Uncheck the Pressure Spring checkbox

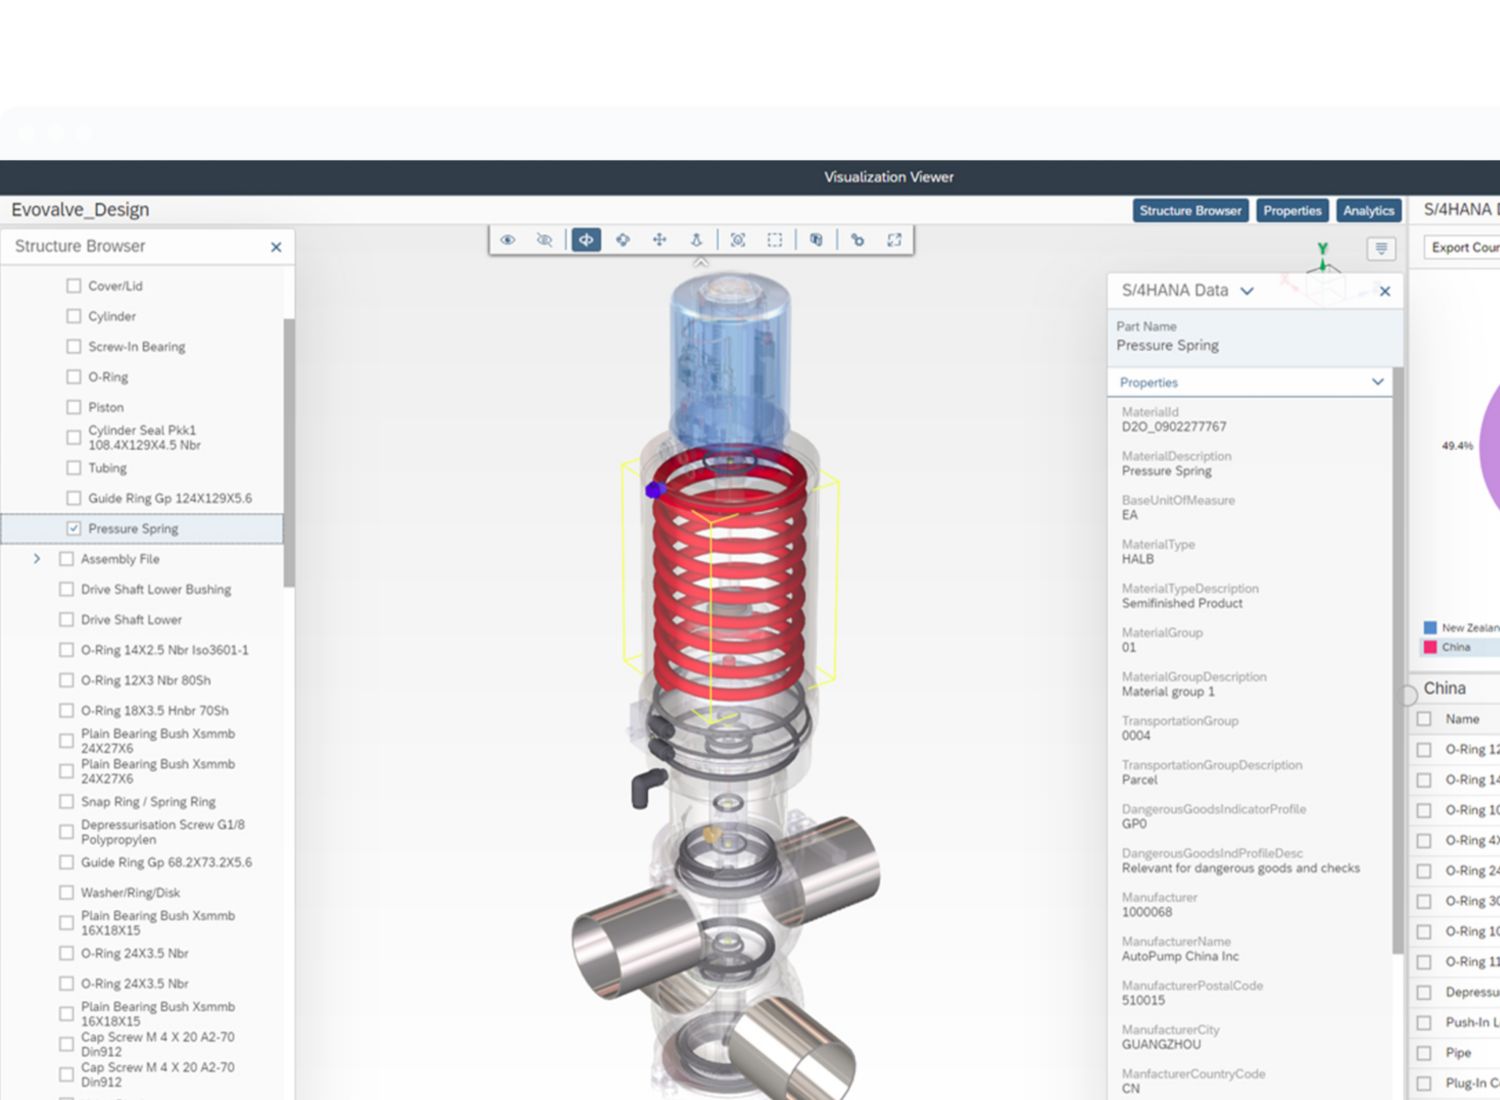coord(74,528)
